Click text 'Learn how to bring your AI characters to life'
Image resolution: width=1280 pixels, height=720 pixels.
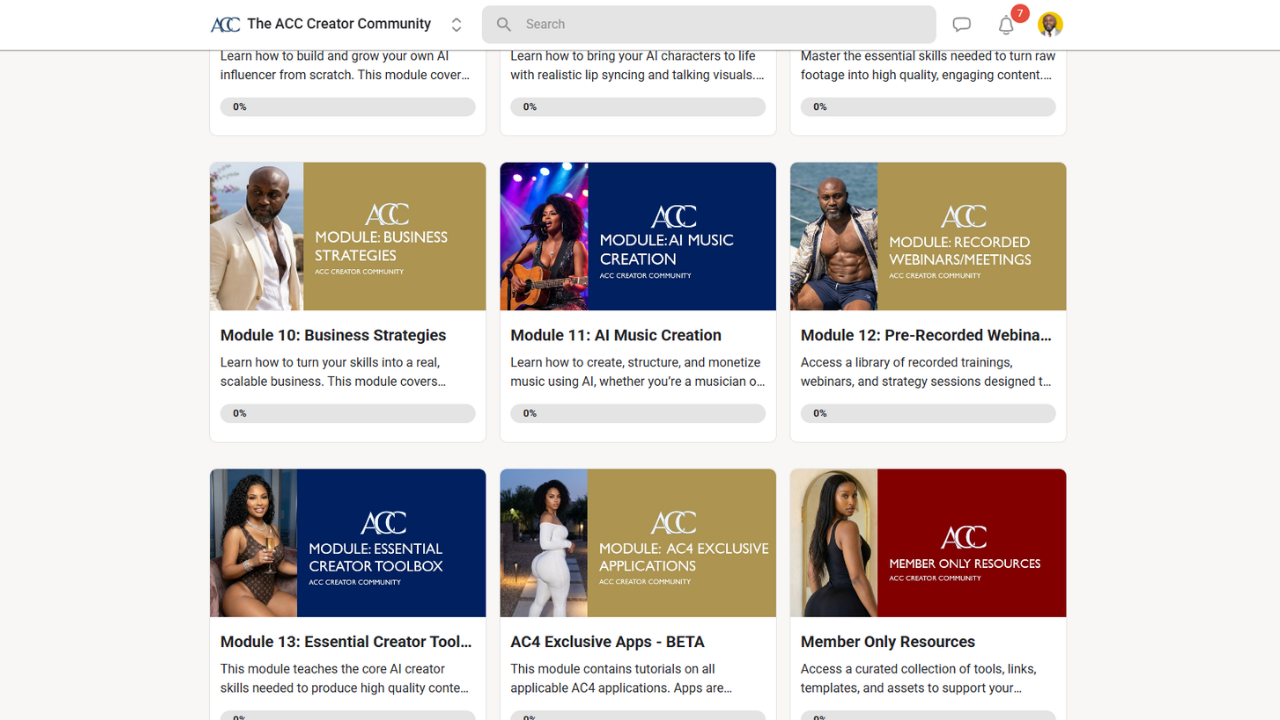click(633, 56)
